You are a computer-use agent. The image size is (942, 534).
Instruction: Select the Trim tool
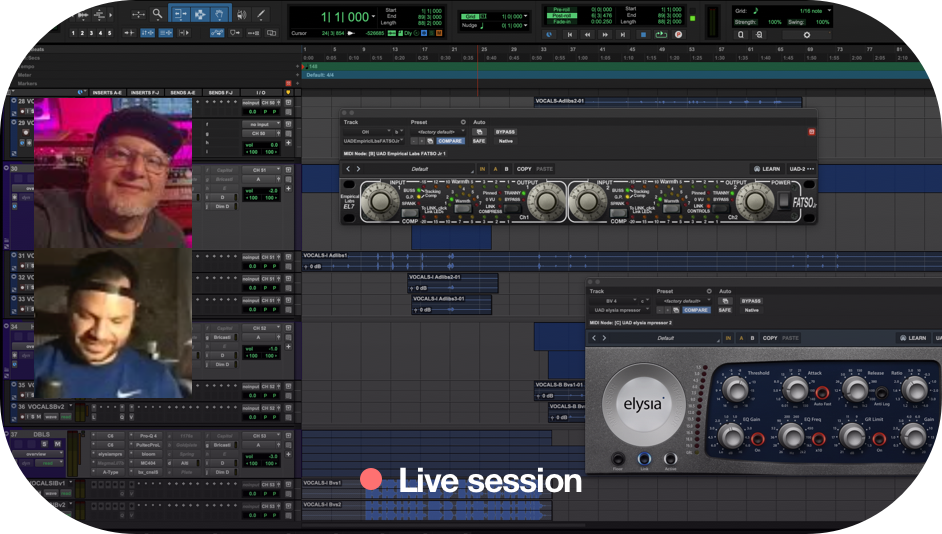pos(180,14)
